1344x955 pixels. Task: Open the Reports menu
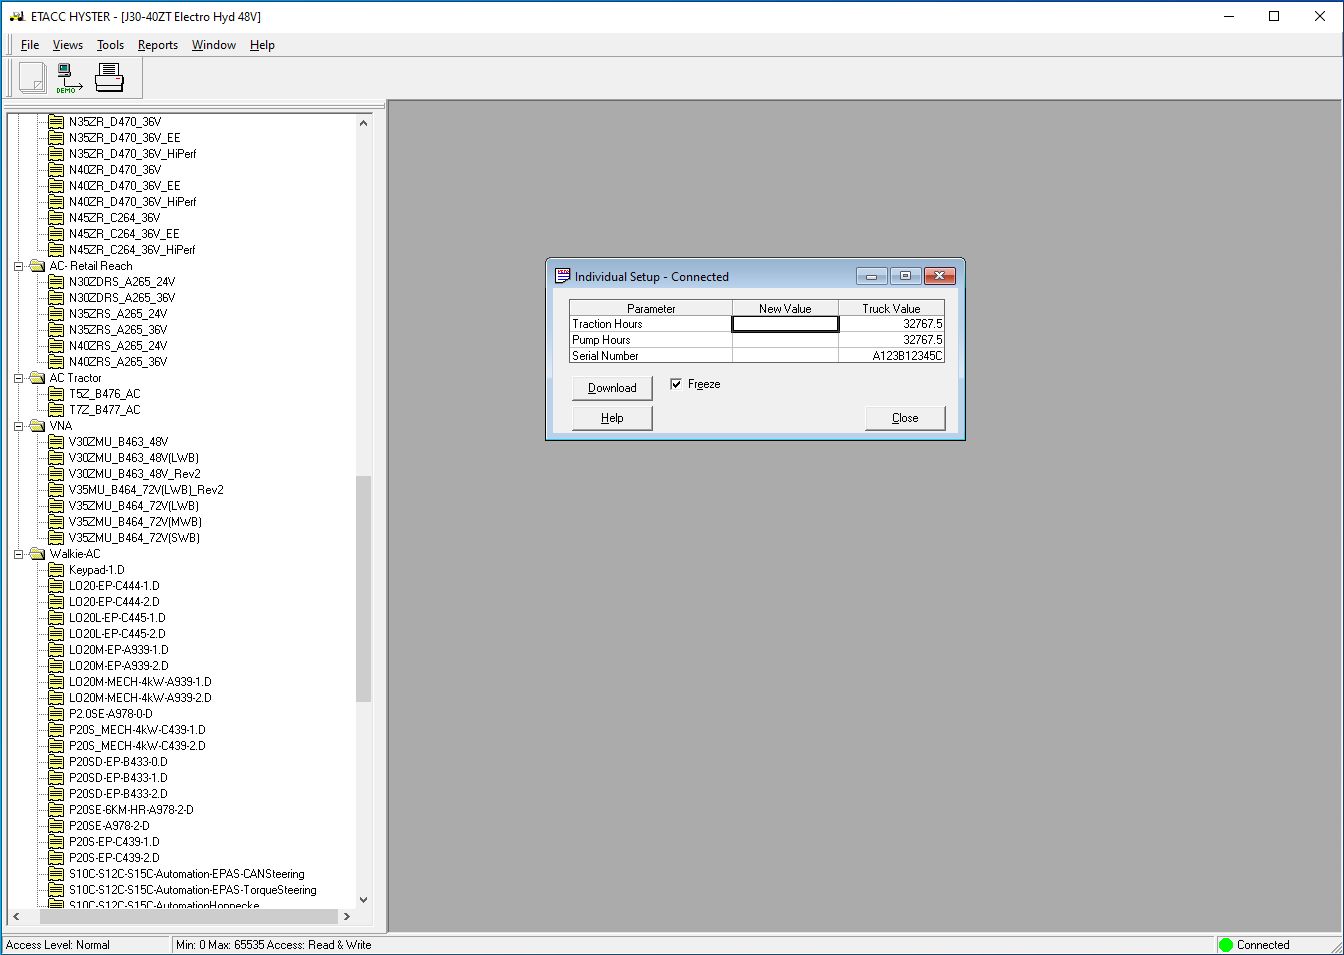(158, 45)
